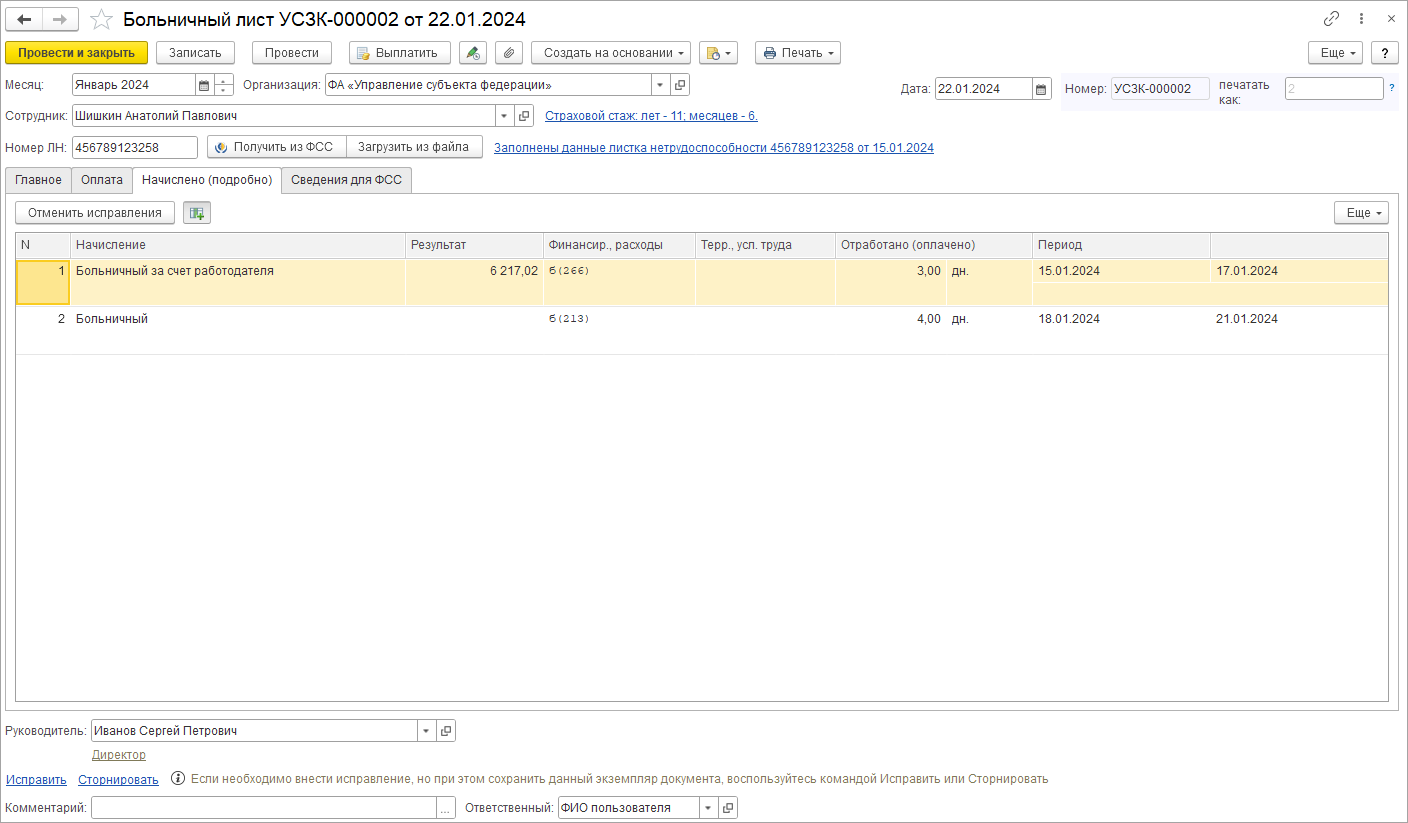Open the signature pencil icon button
1408x823 pixels.
pos(473,53)
